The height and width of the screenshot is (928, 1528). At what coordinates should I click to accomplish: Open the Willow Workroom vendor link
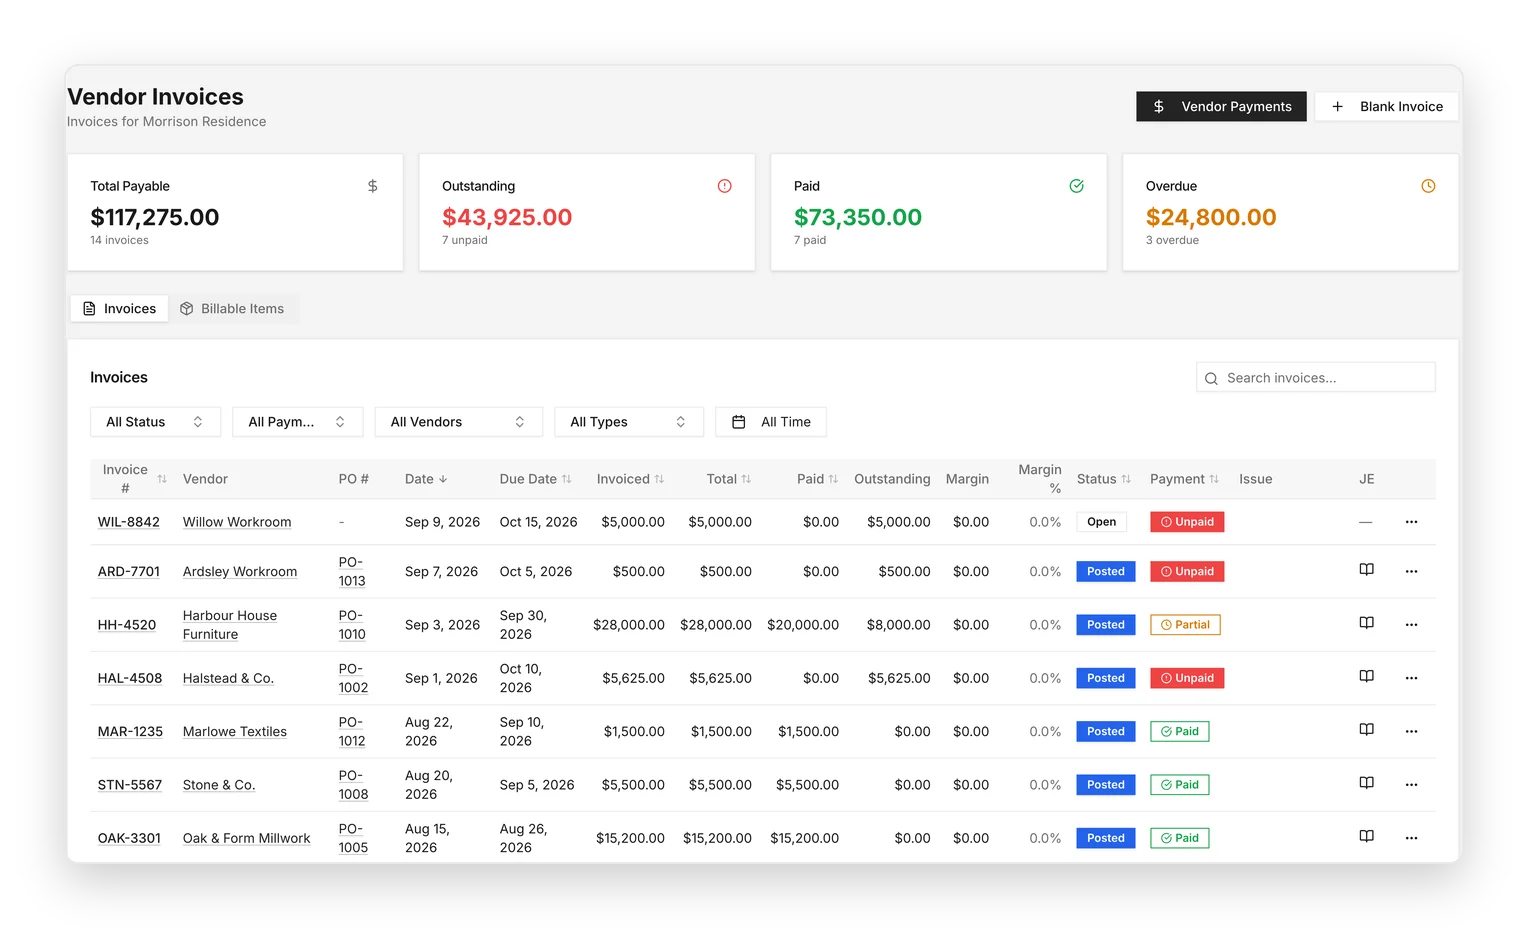click(237, 522)
